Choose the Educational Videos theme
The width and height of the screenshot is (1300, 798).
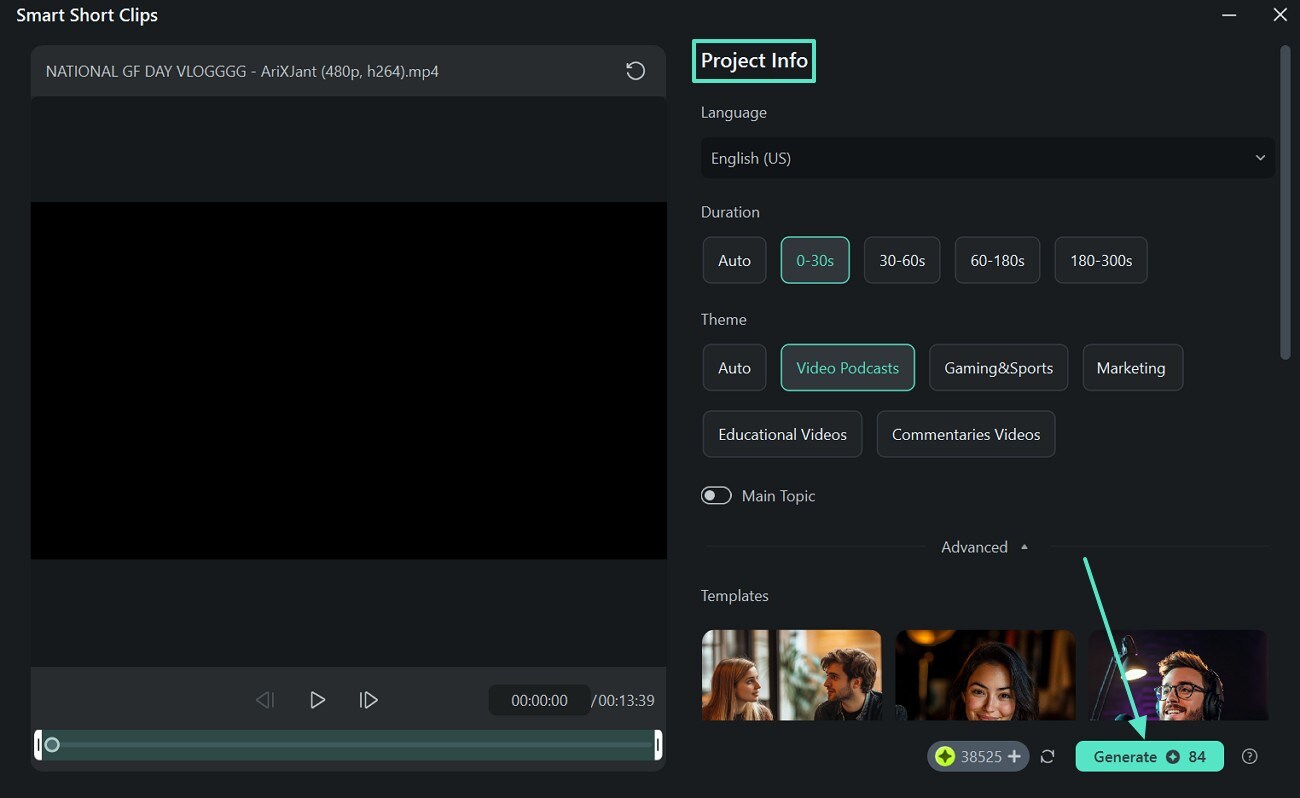pos(782,434)
